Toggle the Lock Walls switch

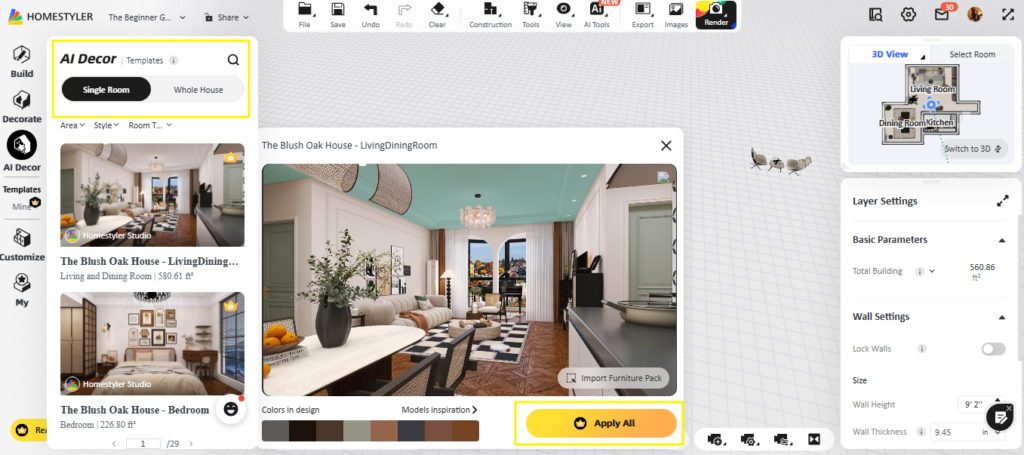point(993,349)
